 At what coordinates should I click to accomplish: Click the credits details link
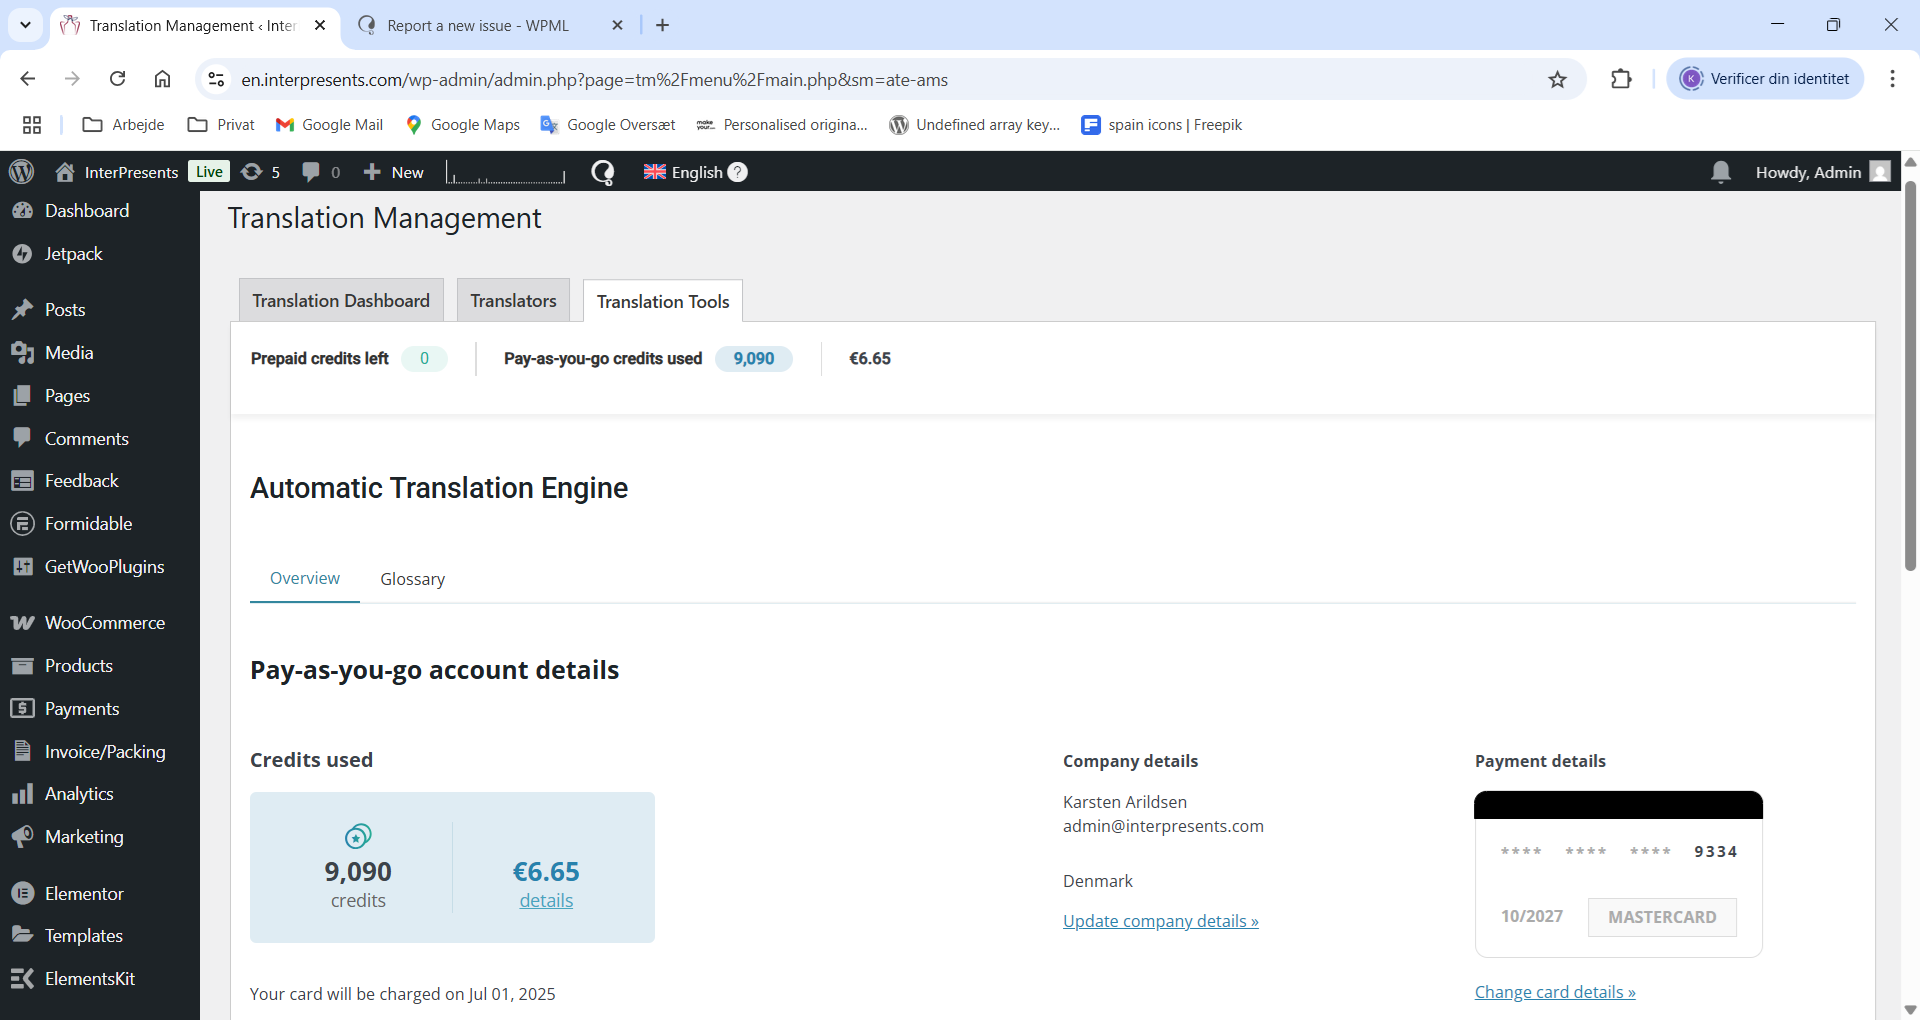(x=546, y=901)
